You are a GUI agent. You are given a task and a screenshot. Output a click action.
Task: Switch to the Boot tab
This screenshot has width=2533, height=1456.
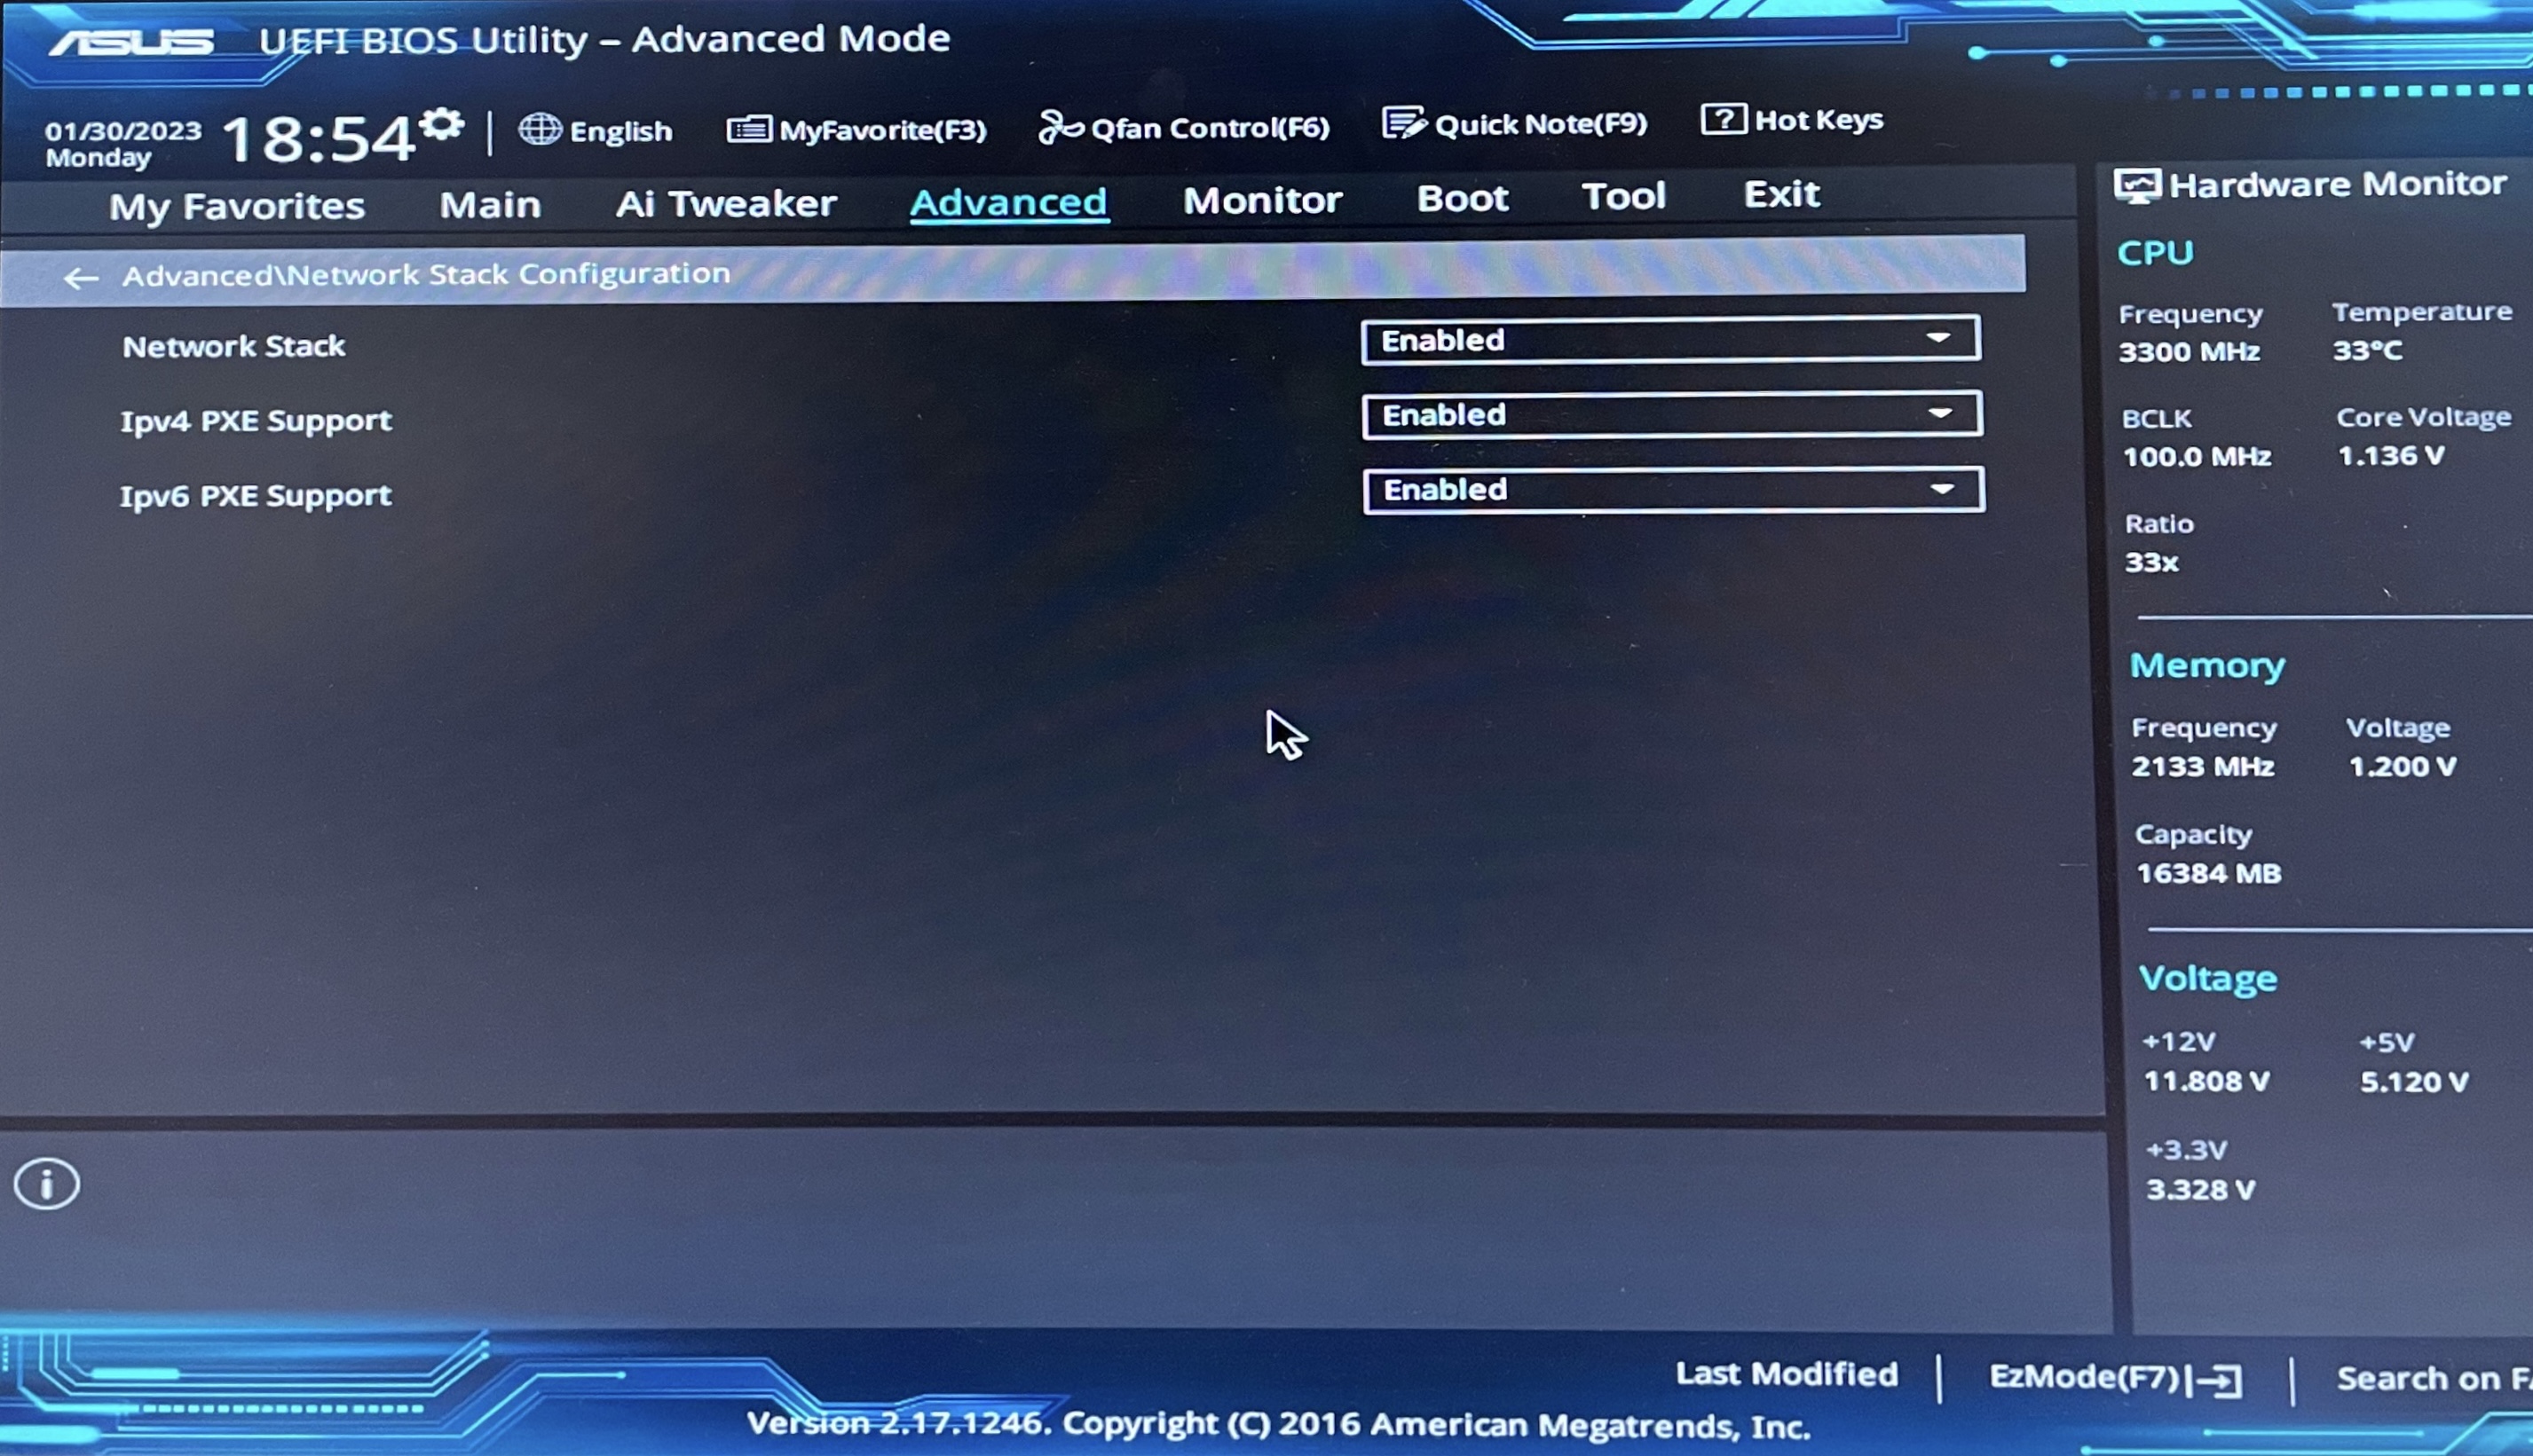[1462, 198]
